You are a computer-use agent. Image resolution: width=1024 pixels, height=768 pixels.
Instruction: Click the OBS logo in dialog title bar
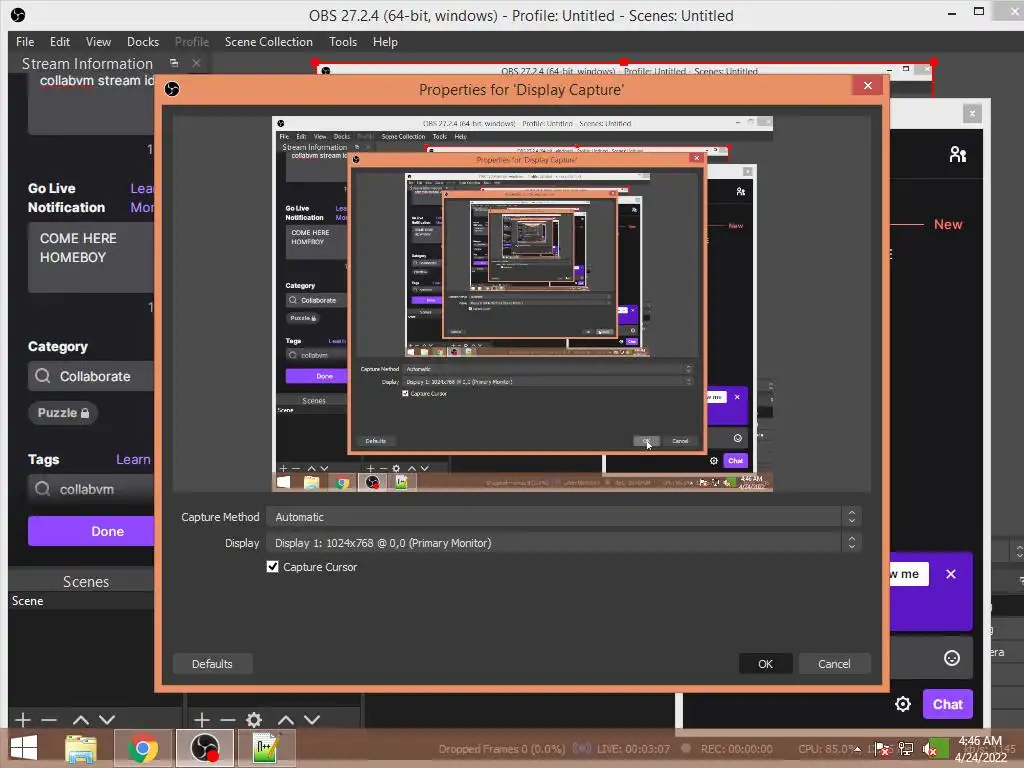pos(172,89)
